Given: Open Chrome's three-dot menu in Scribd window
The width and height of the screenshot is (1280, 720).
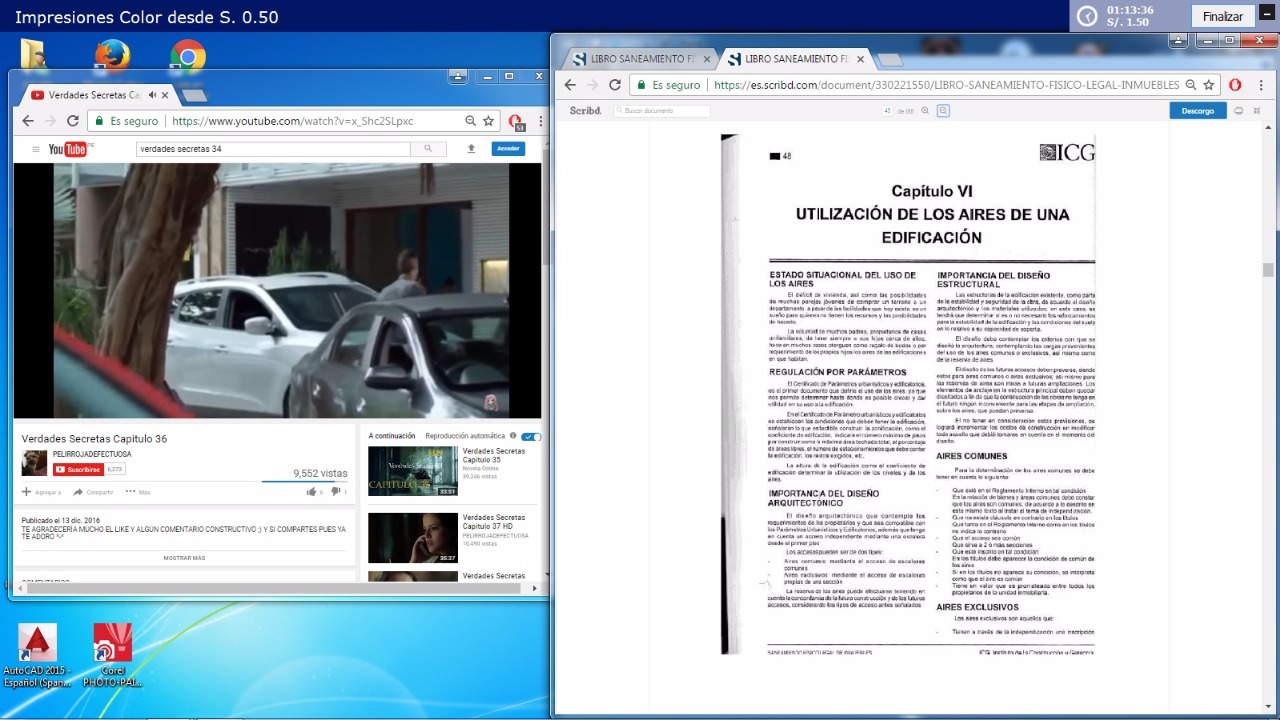Looking at the screenshot, I should click(x=1261, y=85).
